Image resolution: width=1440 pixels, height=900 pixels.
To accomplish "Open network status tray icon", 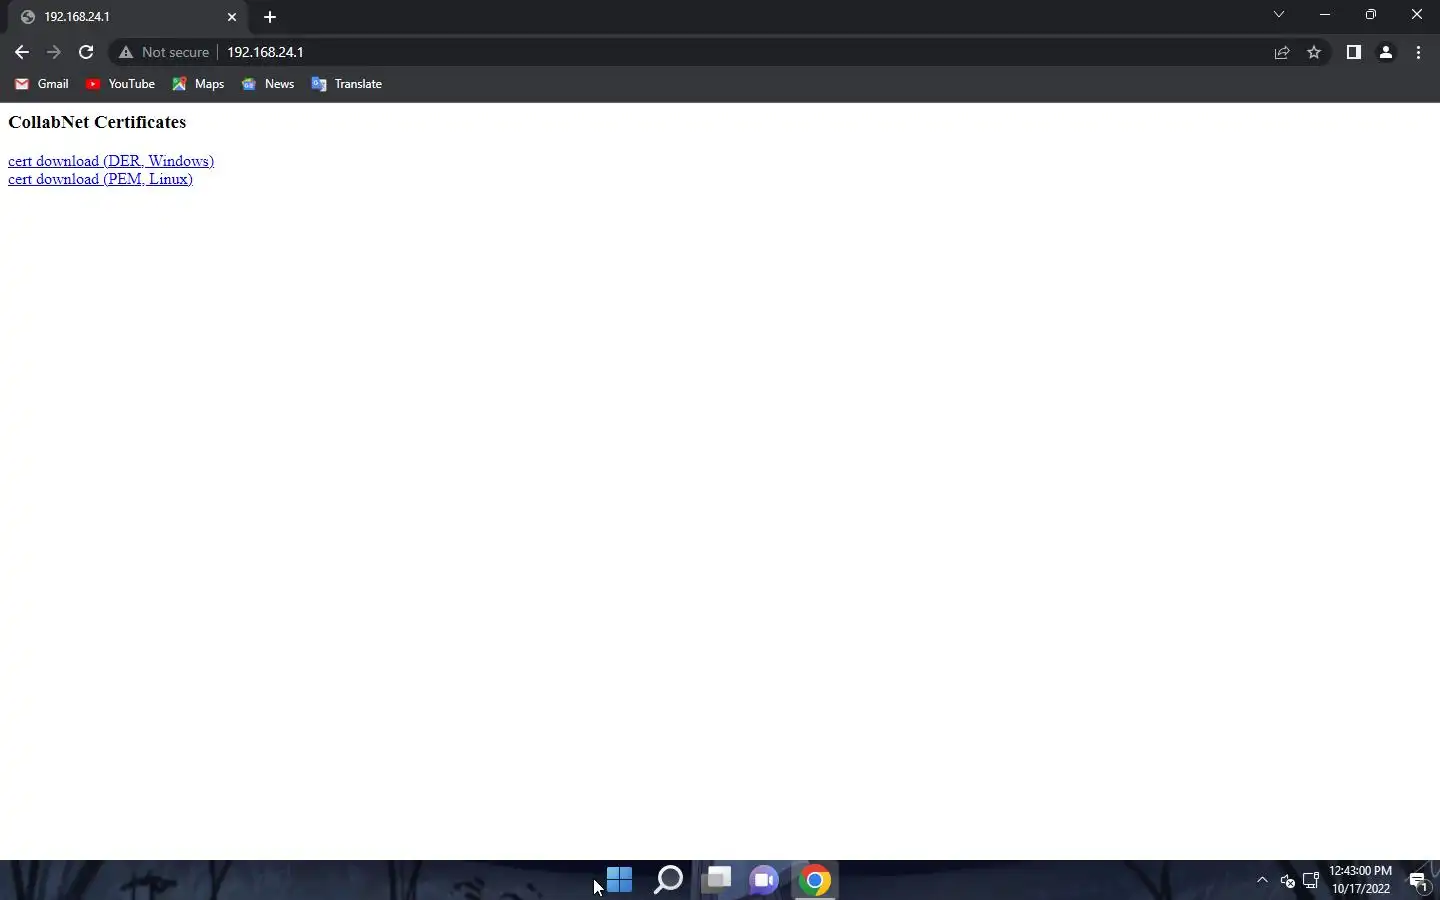I will 1311,881.
